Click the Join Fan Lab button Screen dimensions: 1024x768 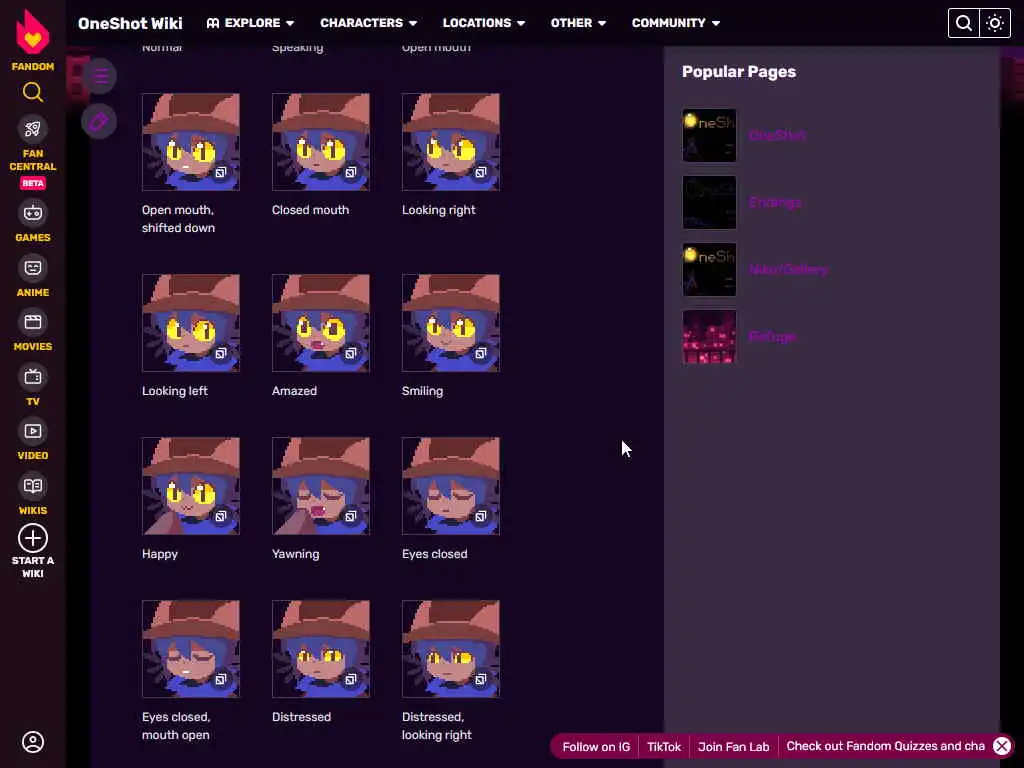point(733,746)
